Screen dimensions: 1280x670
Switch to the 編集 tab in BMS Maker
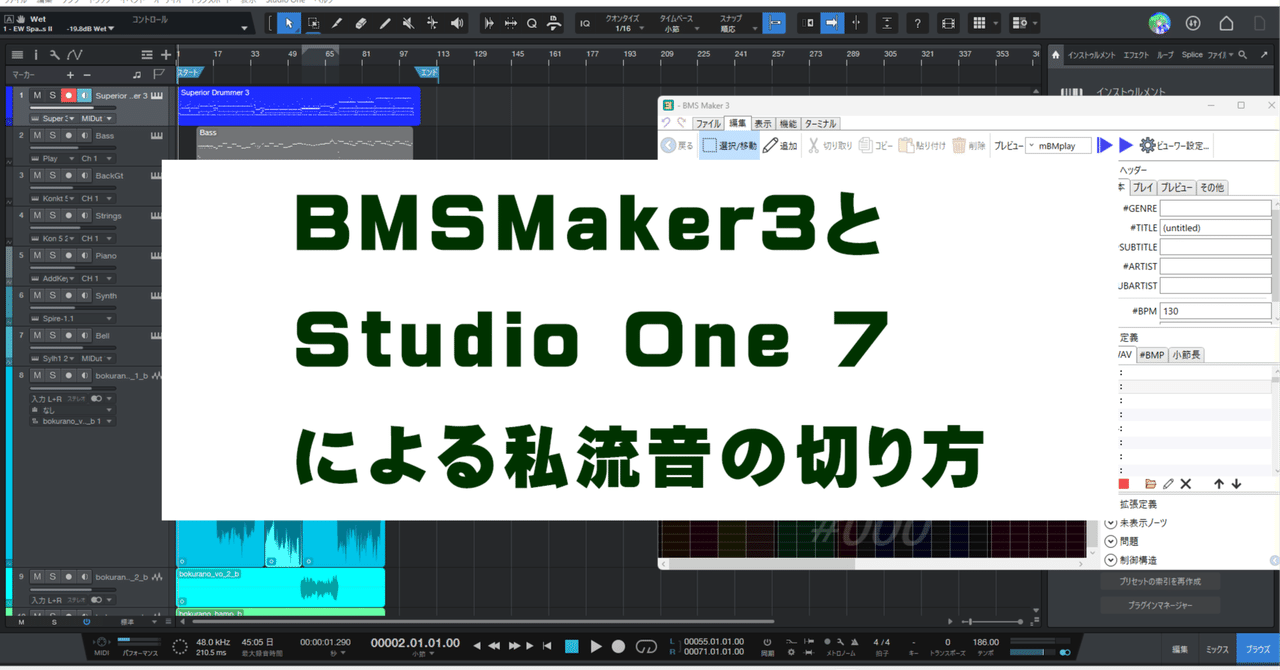[737, 123]
